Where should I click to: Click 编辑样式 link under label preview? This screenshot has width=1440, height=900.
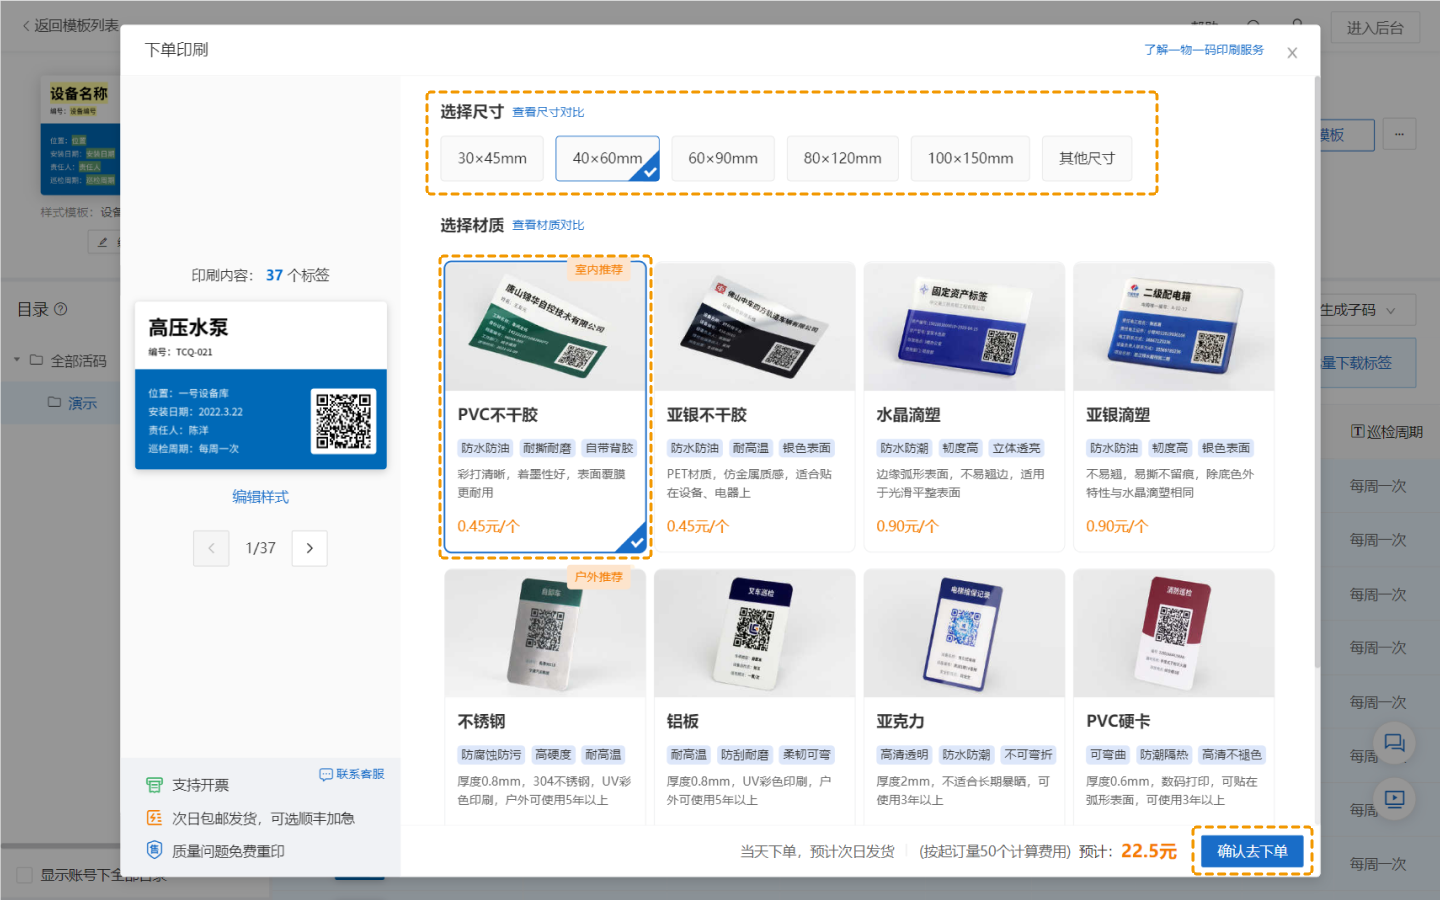point(260,497)
